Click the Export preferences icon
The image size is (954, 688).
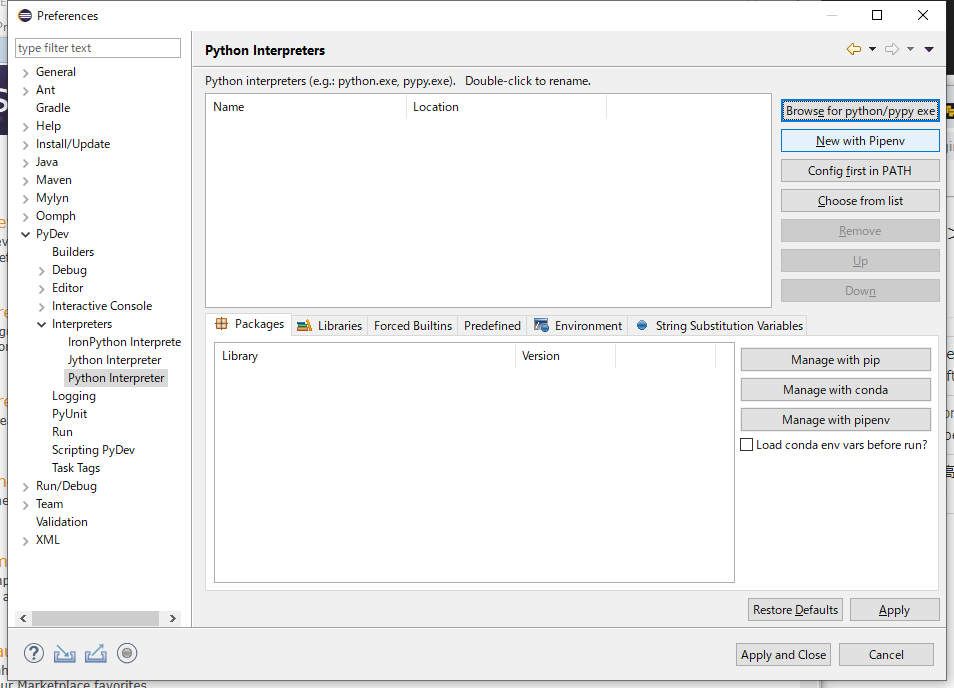pos(96,654)
